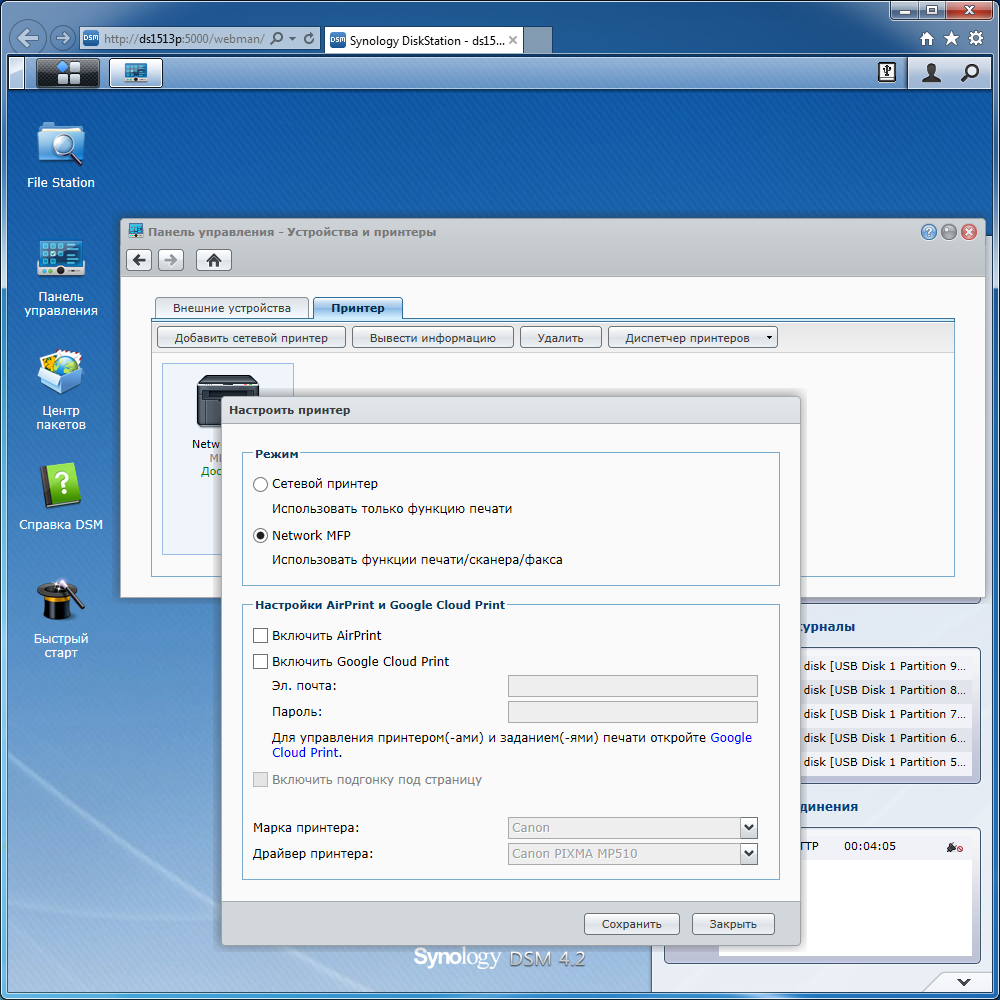Open Центр пакетов desktop icon
Viewport: 1000px width, 1000px height.
[61, 390]
